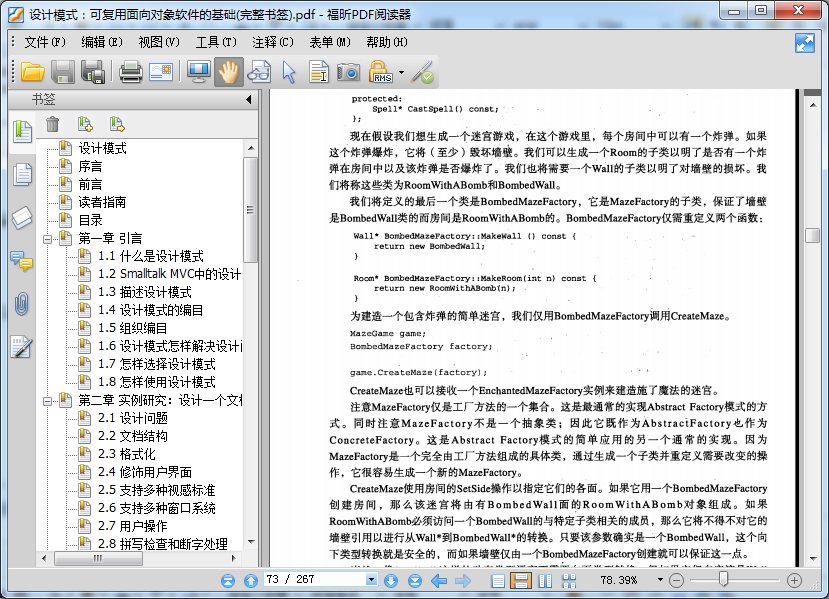
Task: Activate the select text tool
Action: point(319,72)
